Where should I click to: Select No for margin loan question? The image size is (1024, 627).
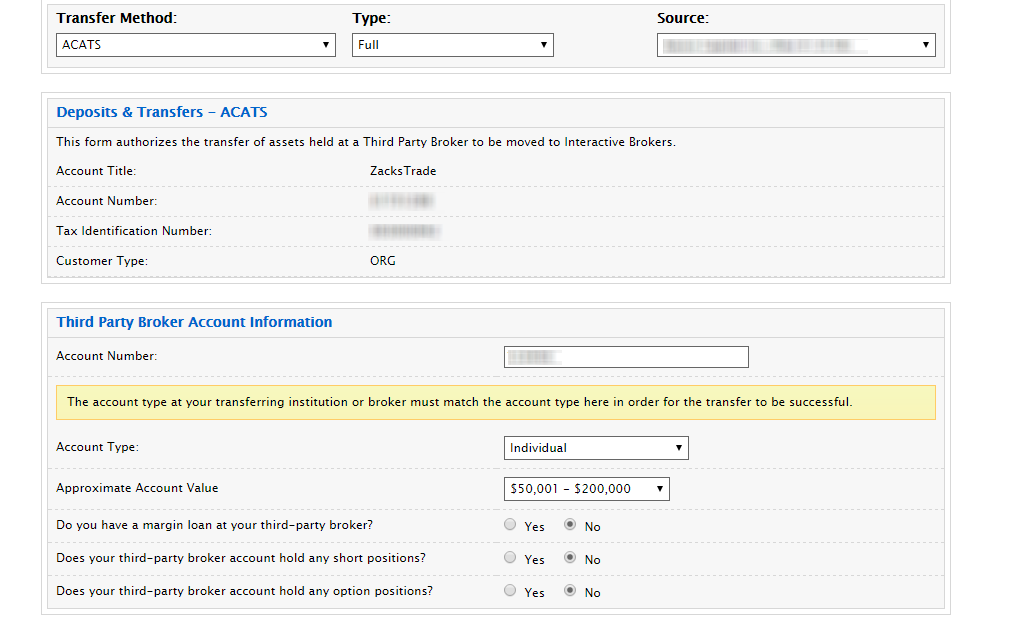(x=570, y=525)
